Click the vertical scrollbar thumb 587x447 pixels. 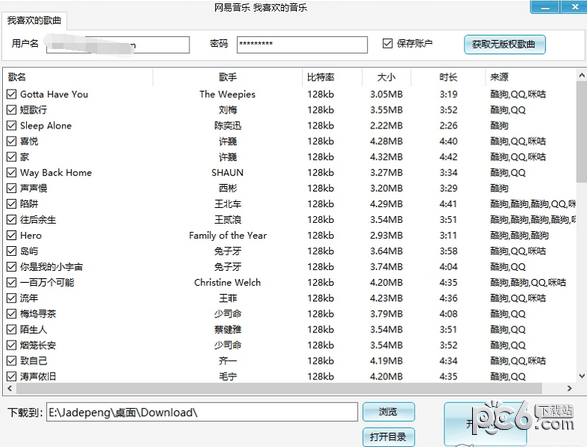[x=581, y=132]
